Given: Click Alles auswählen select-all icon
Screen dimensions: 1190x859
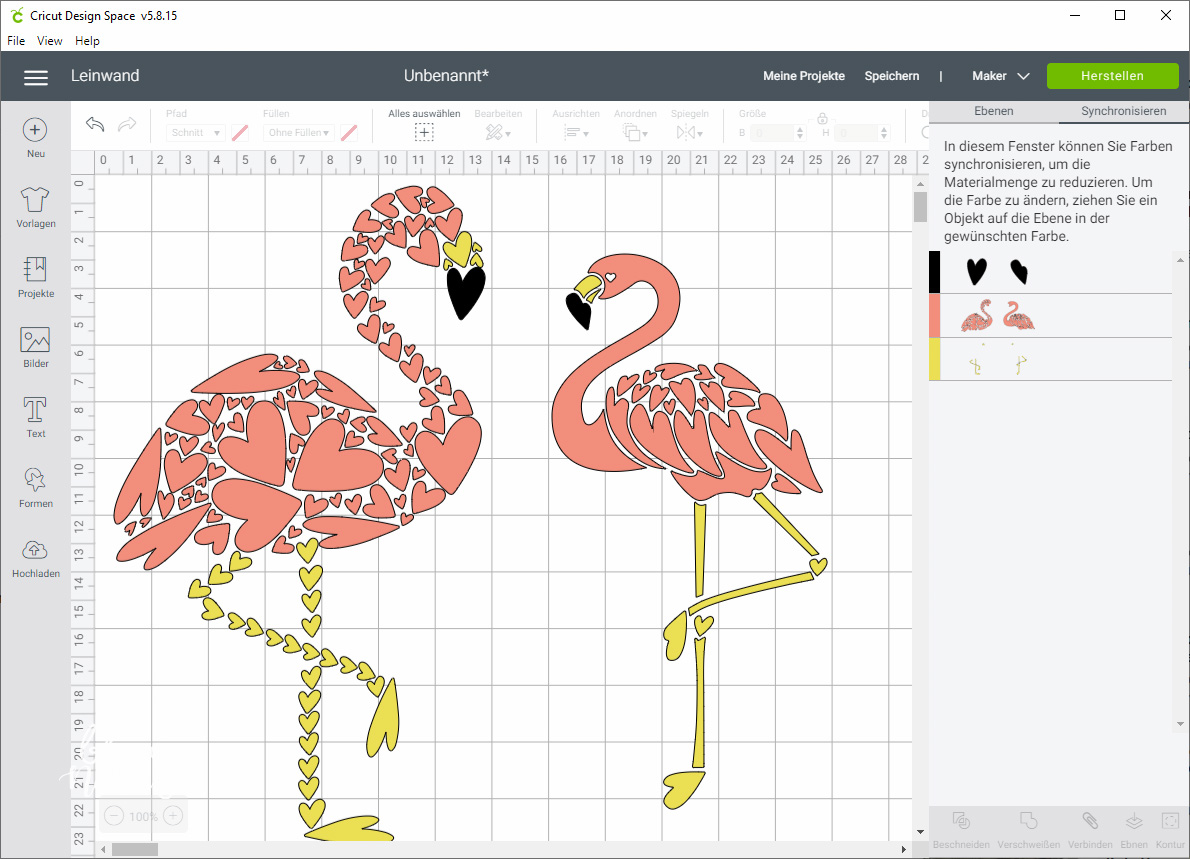Looking at the screenshot, I should coord(424,132).
